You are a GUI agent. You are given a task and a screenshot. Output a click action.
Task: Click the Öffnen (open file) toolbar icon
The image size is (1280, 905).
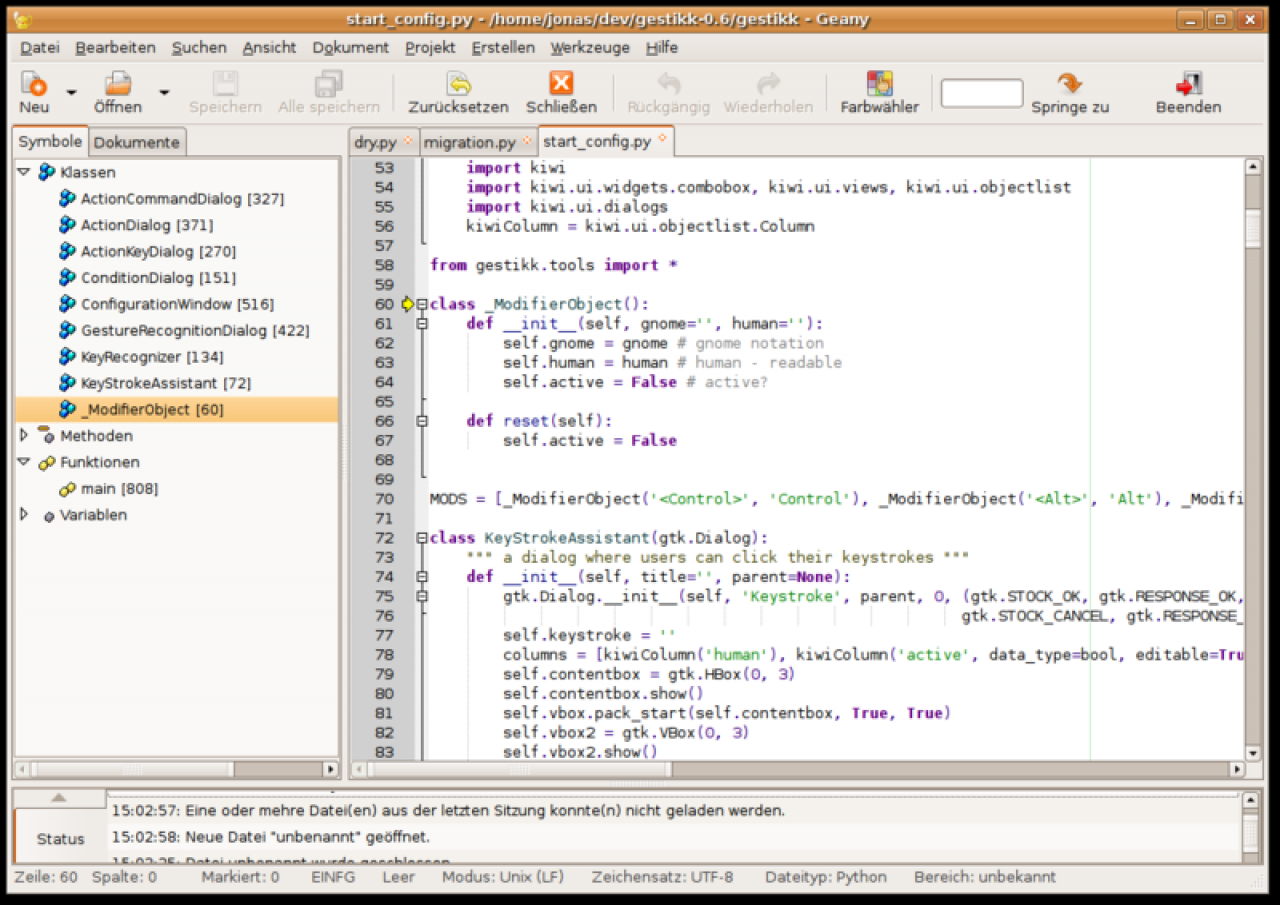coord(118,83)
